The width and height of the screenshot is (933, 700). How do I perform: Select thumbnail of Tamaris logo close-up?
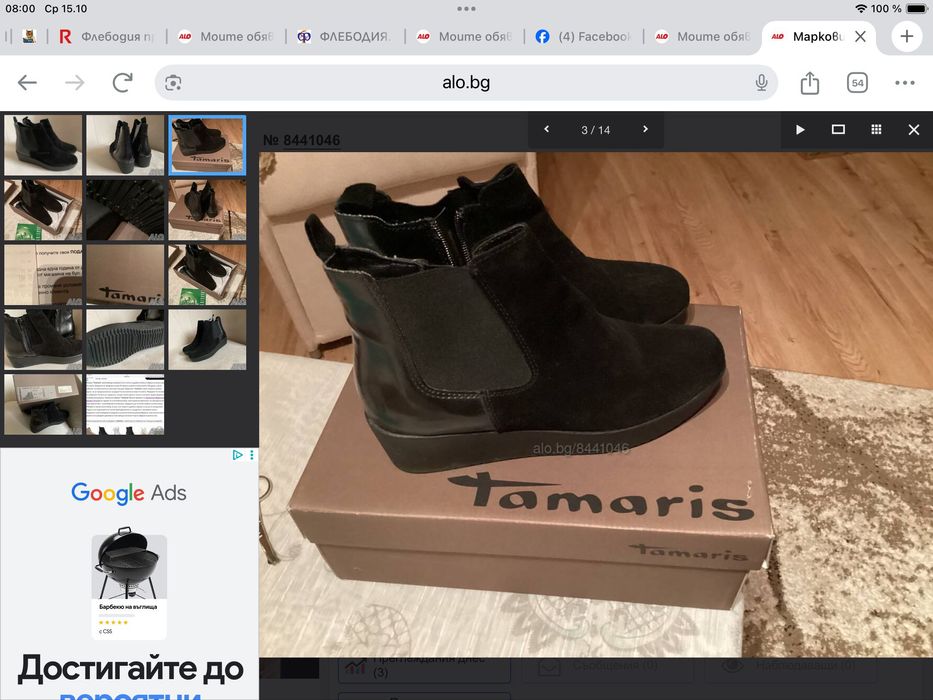(x=125, y=275)
